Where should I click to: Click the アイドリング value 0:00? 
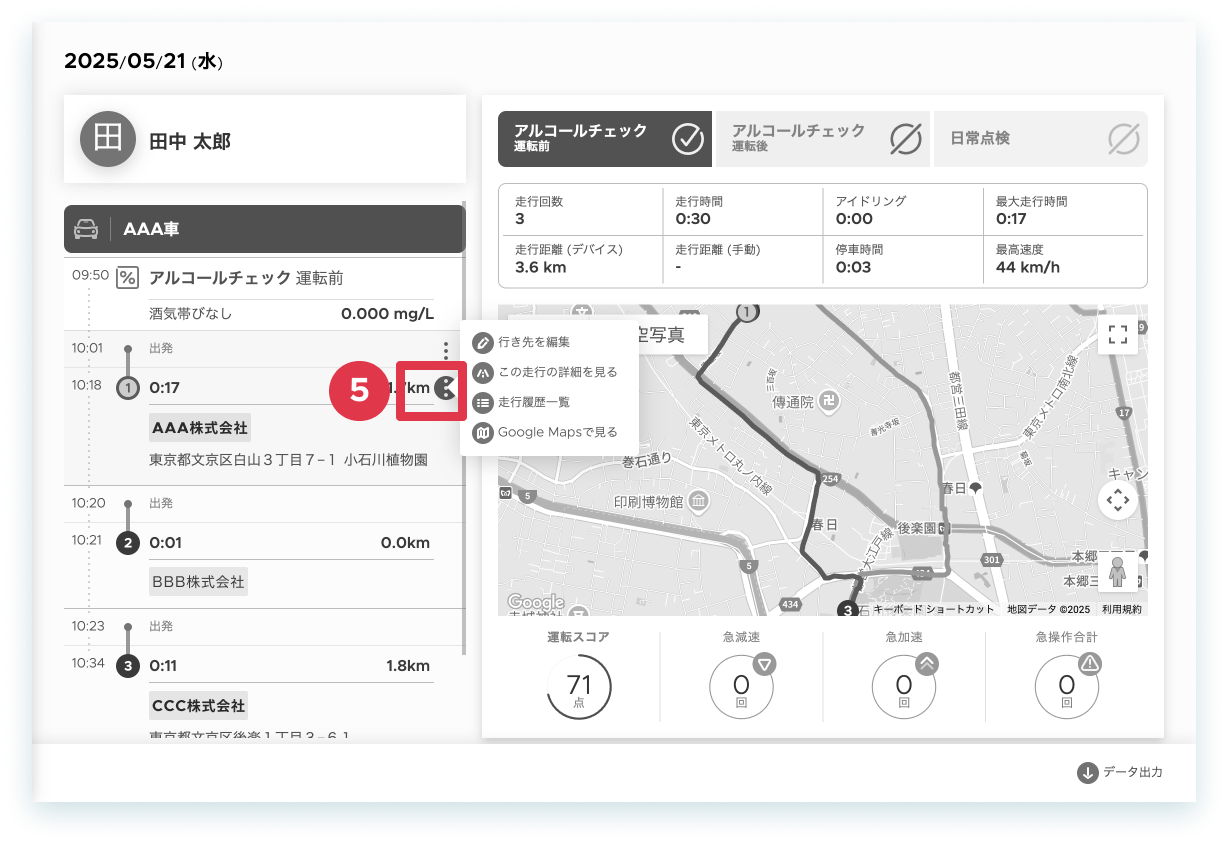854,219
